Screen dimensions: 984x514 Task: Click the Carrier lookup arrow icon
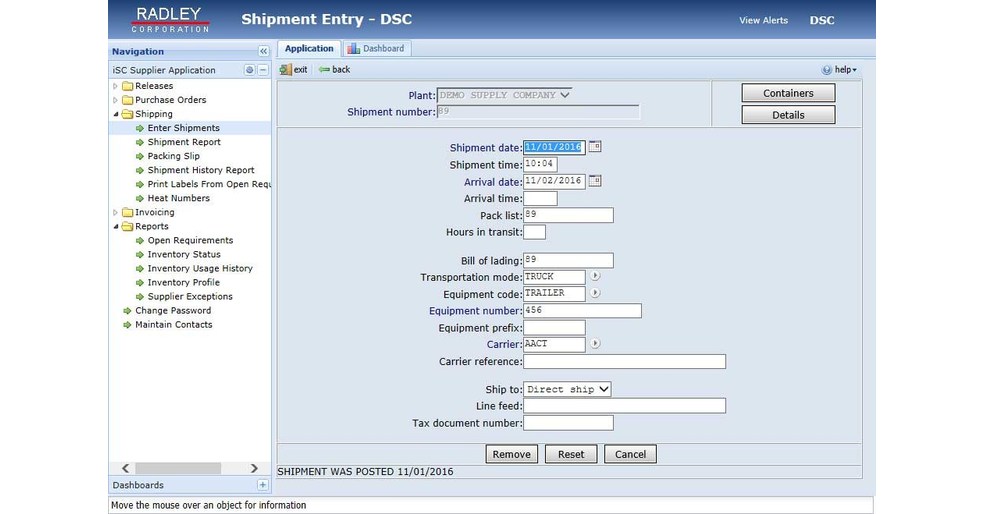click(595, 344)
